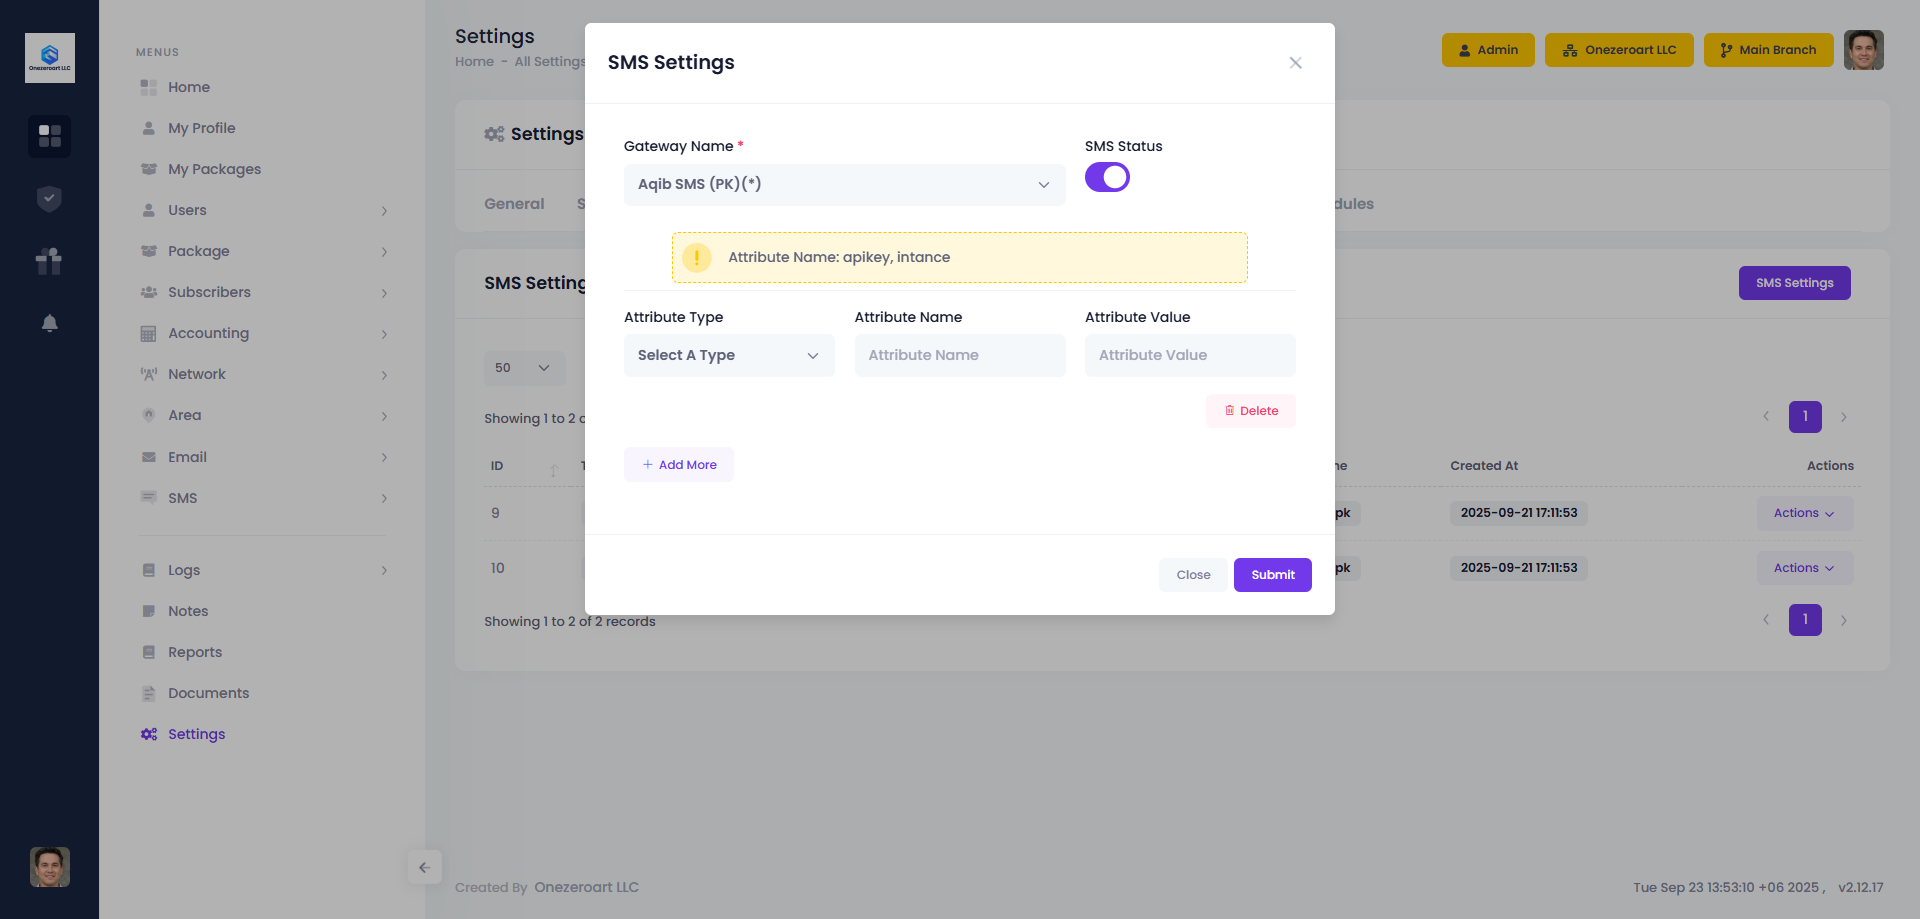Open notifications bell icon
The height and width of the screenshot is (919, 1920).
click(49, 323)
